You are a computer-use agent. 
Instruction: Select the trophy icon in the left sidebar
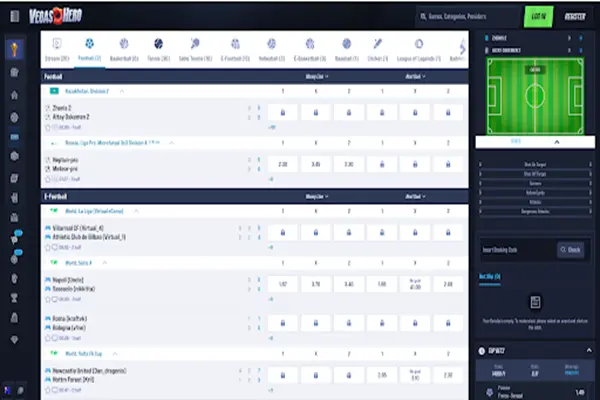[15, 49]
